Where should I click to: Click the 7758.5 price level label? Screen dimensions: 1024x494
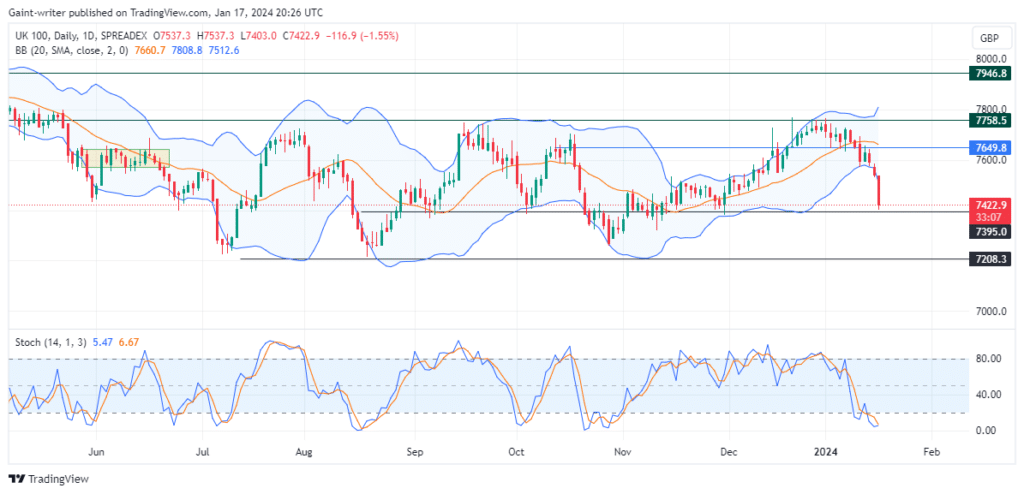click(990, 120)
